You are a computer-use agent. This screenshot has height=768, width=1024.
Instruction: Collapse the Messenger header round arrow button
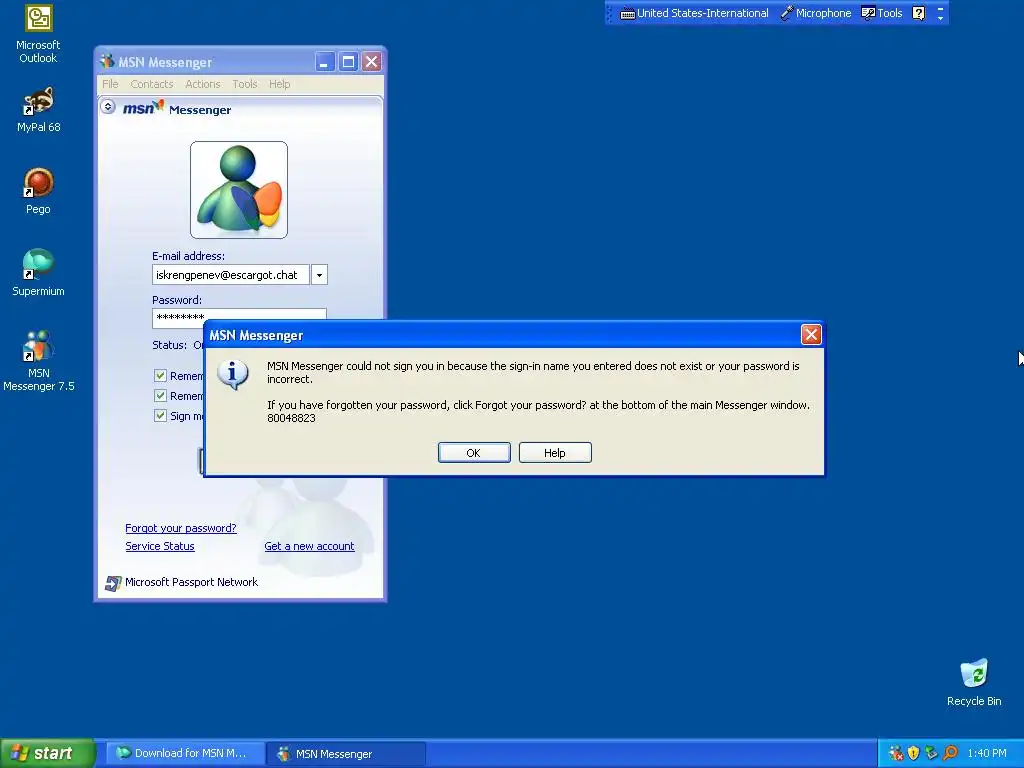pyautogui.click(x=108, y=106)
